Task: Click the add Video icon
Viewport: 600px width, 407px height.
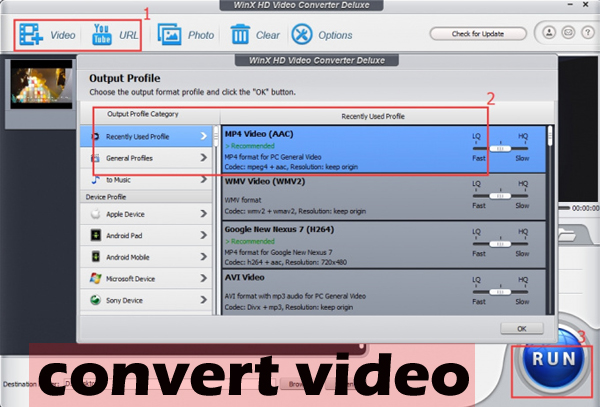Action: pos(31,34)
